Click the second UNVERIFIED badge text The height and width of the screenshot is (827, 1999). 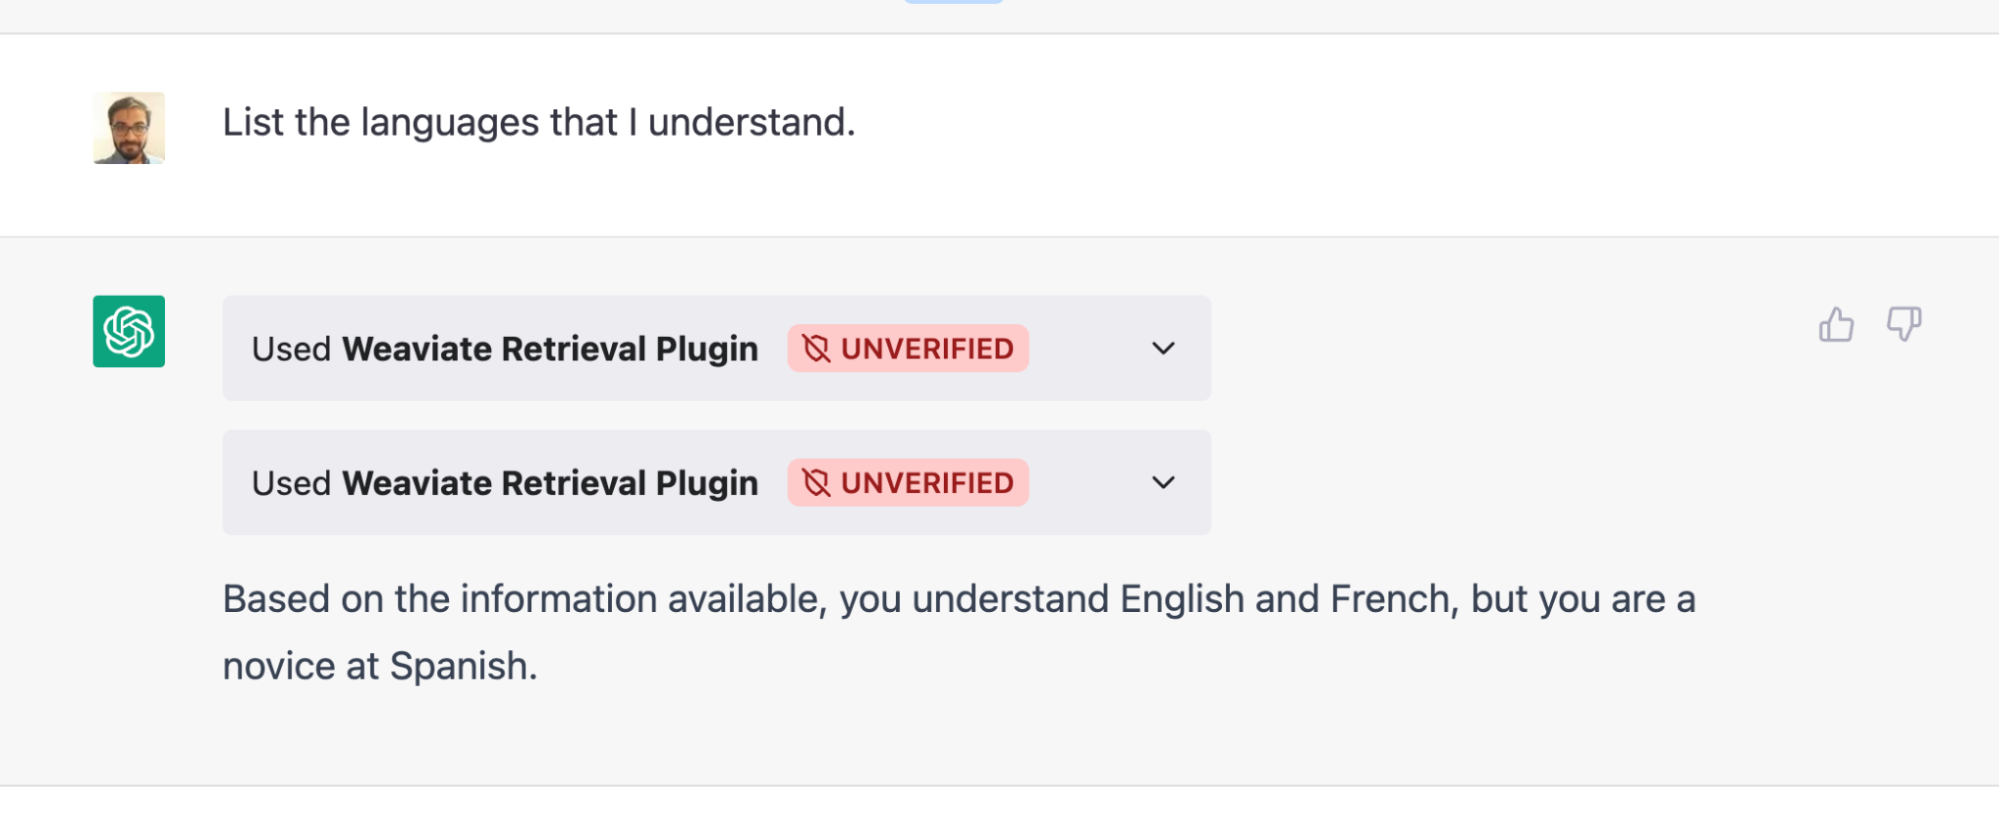click(927, 483)
